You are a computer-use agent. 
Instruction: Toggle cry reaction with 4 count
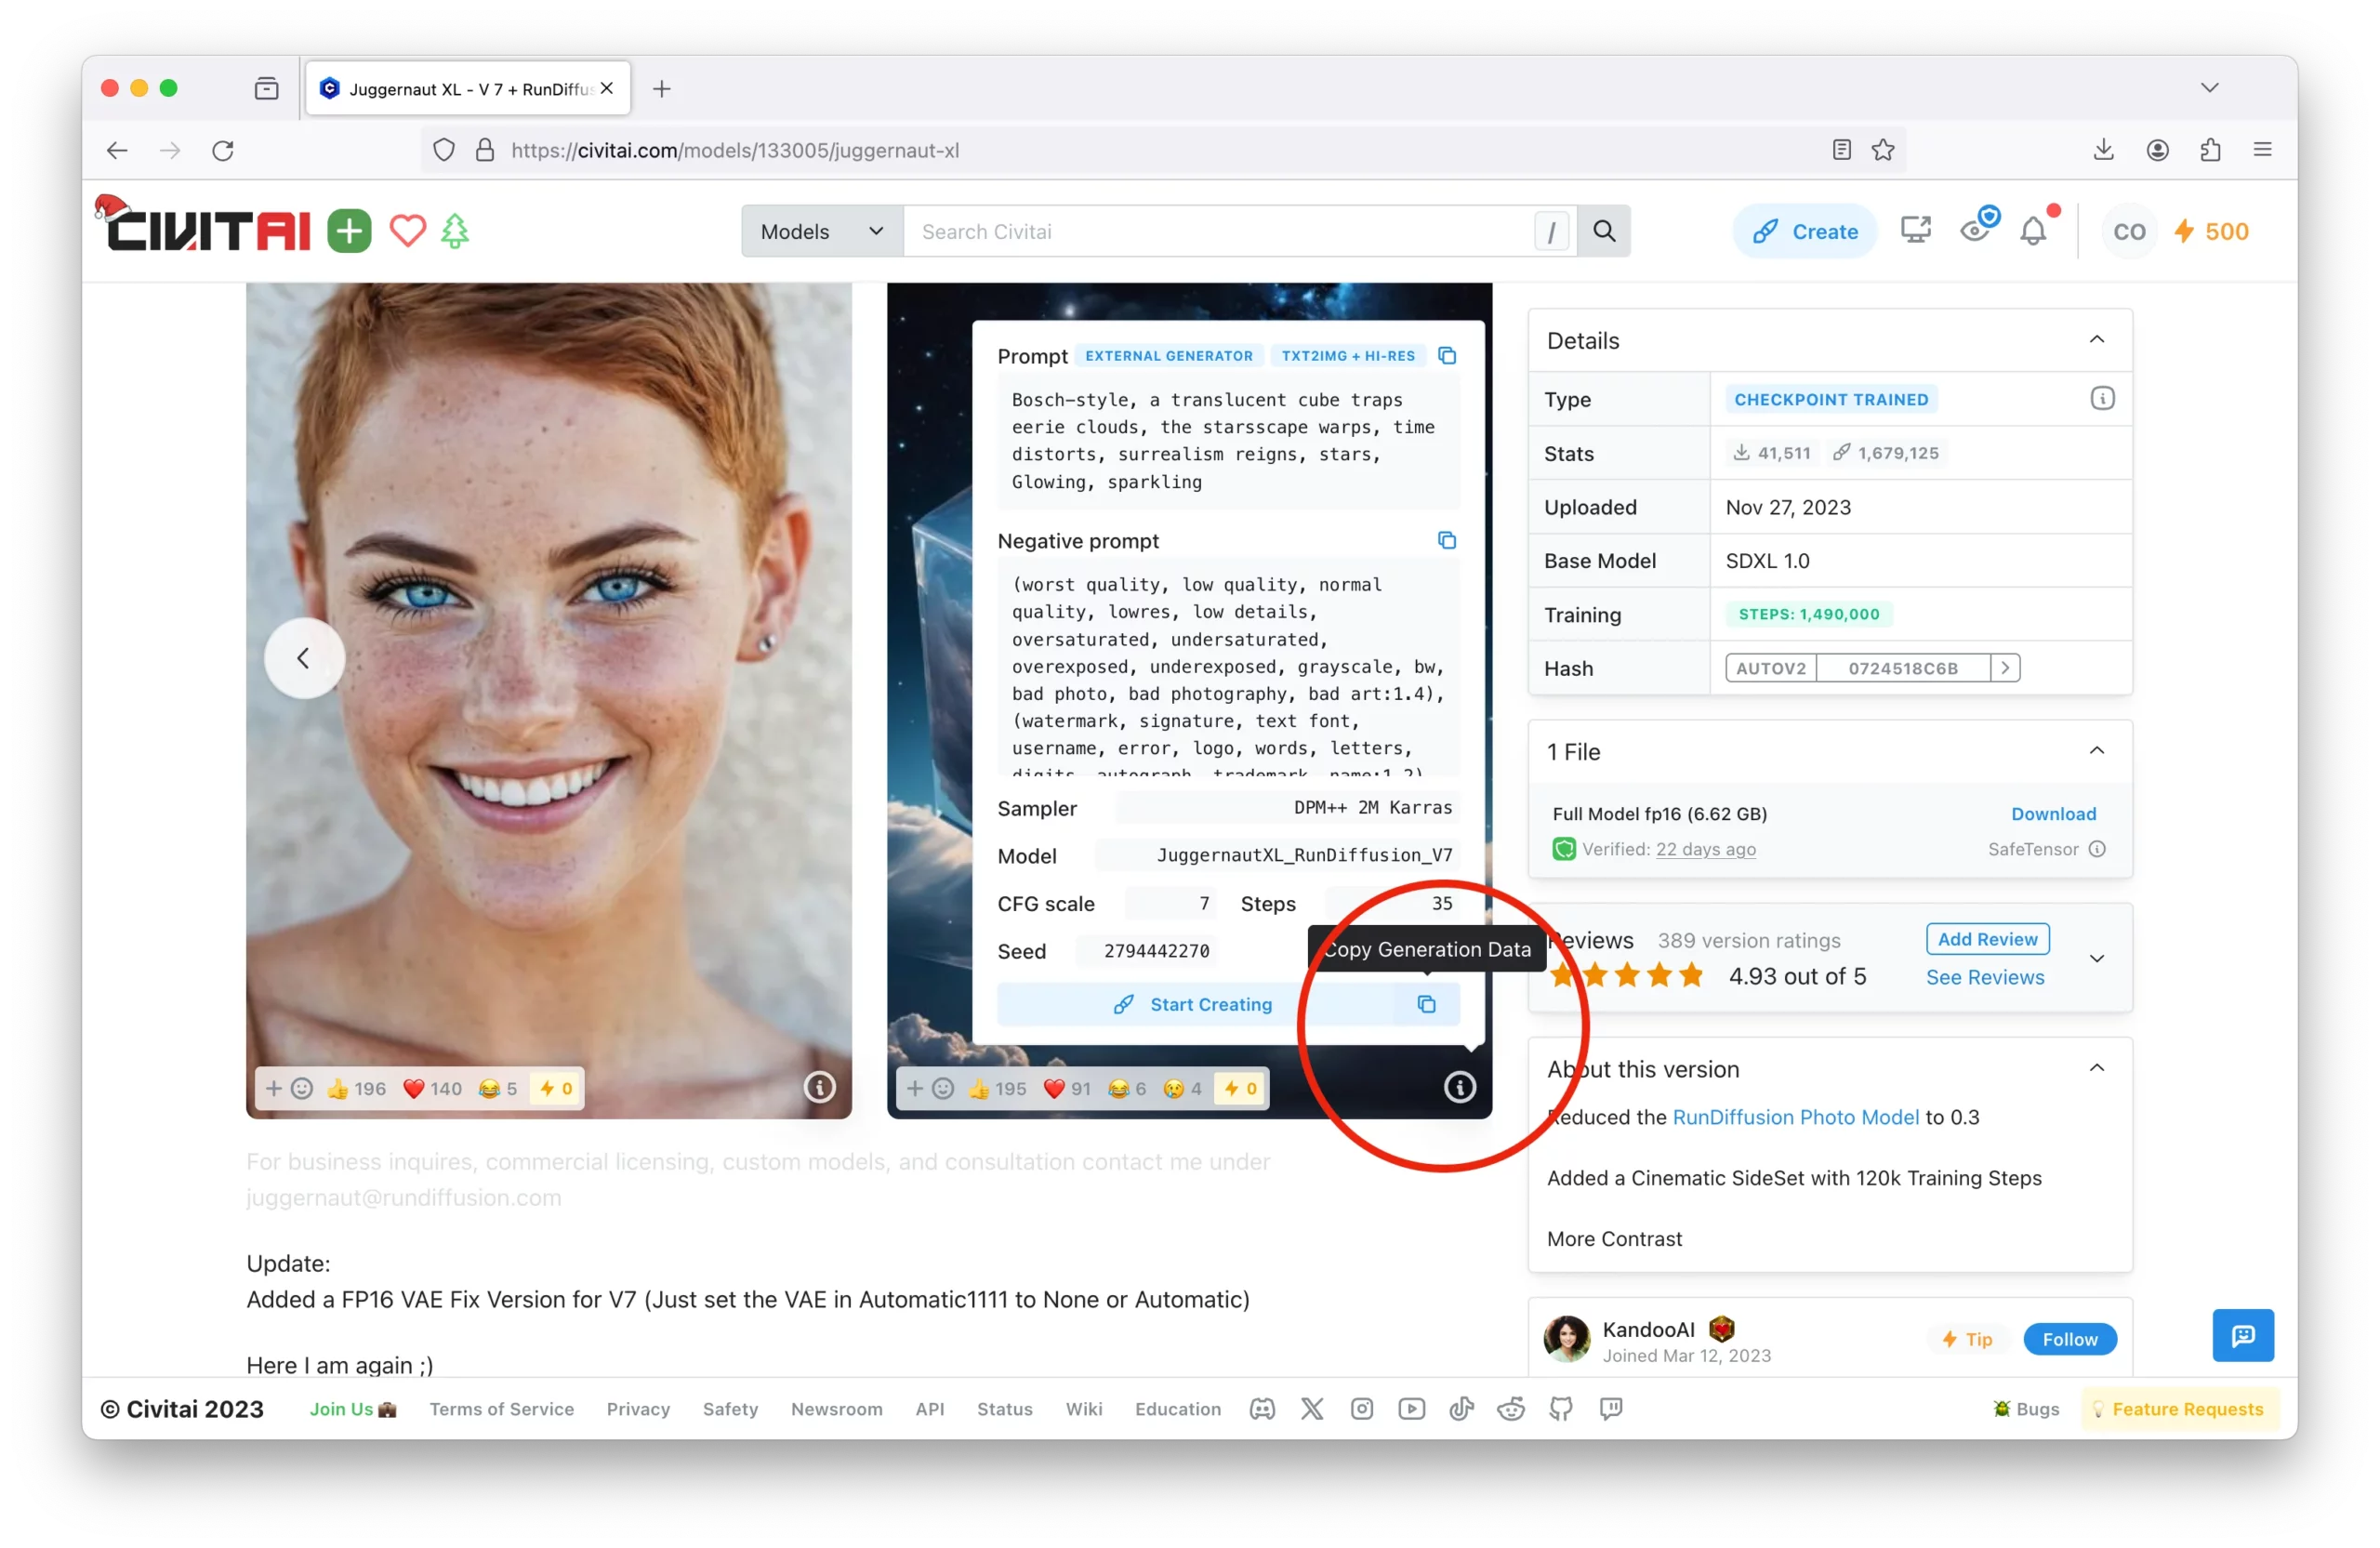tap(1183, 1089)
